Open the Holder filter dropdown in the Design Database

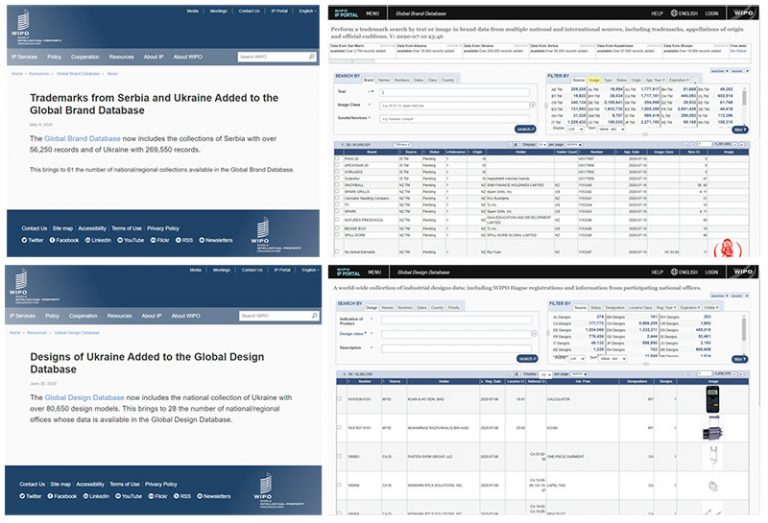tap(711, 308)
